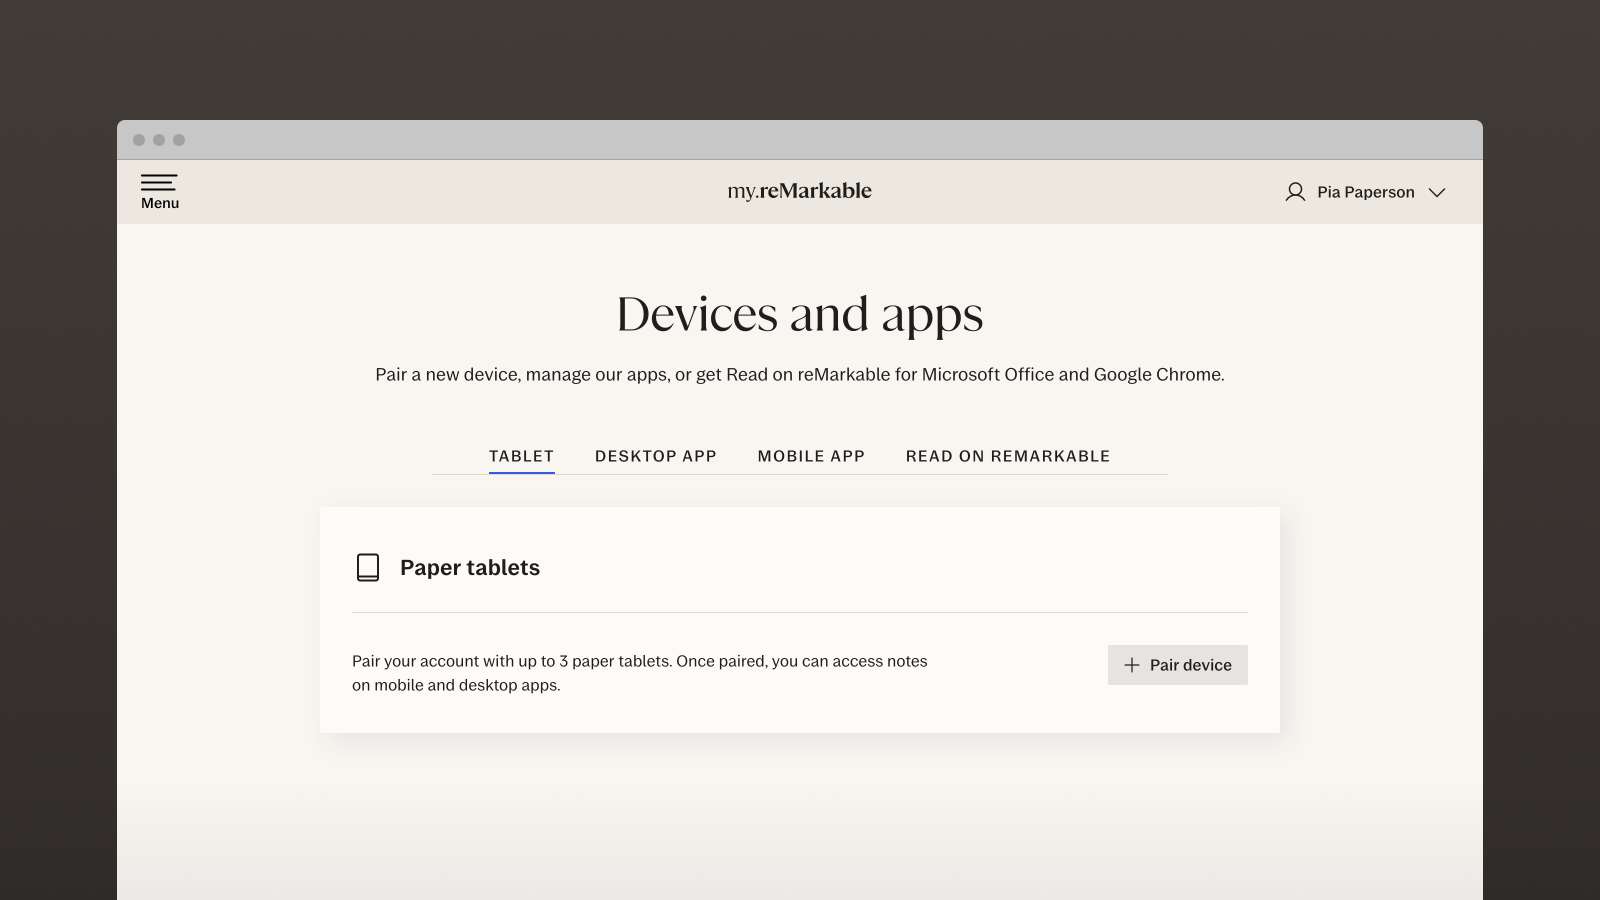Click the user profile avatar icon
Viewport: 1600px width, 900px height.
pos(1295,192)
